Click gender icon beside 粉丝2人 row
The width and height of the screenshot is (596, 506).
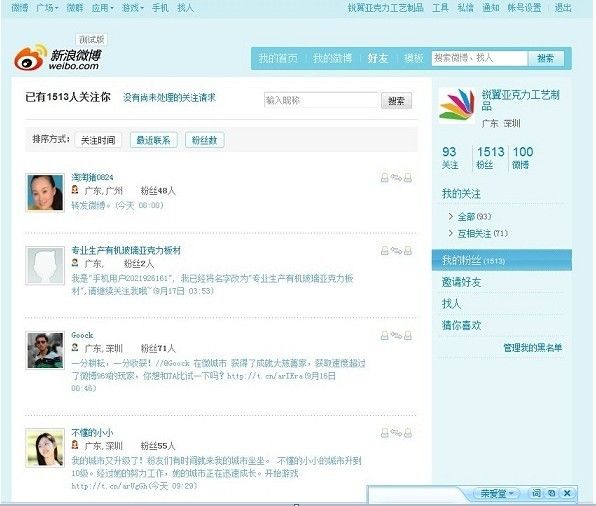tap(75, 262)
